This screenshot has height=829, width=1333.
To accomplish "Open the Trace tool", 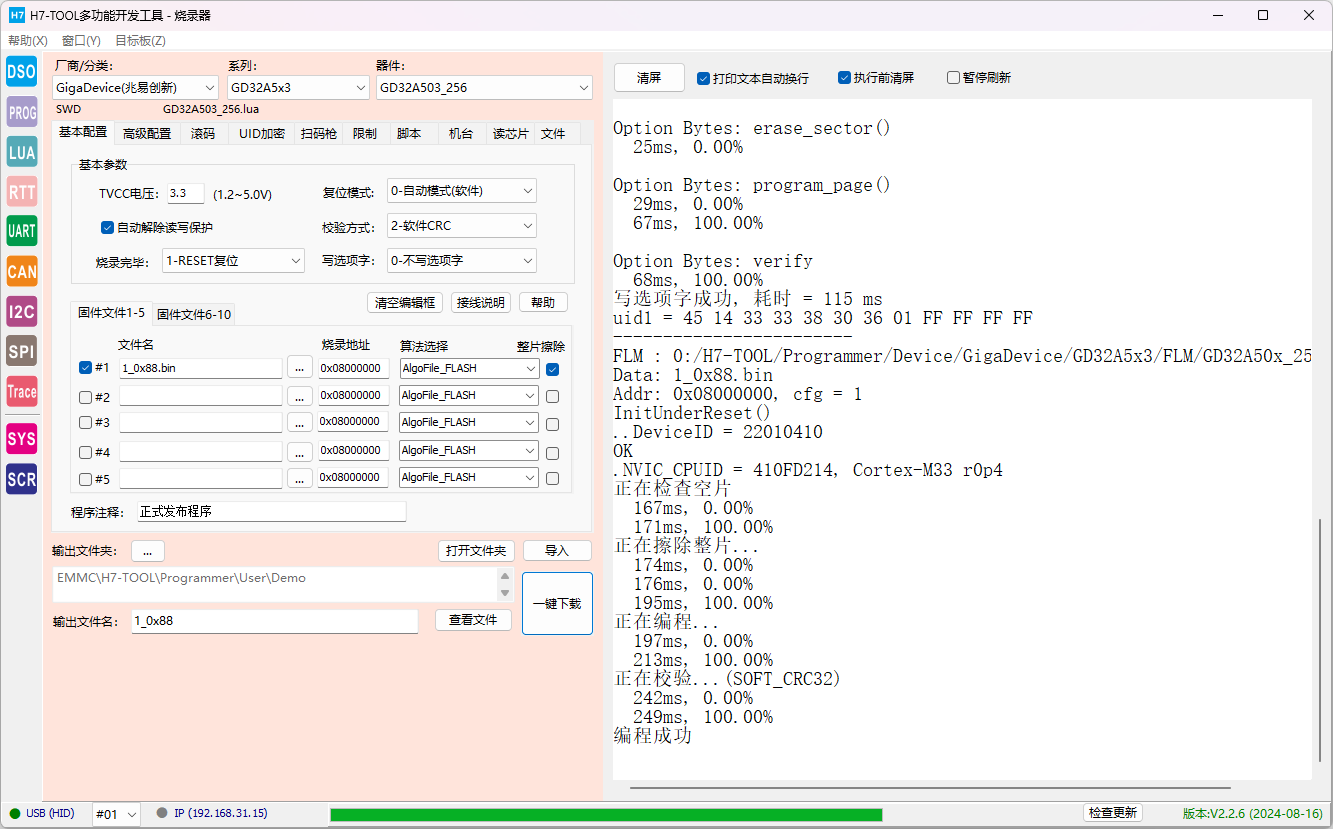I will [22, 392].
